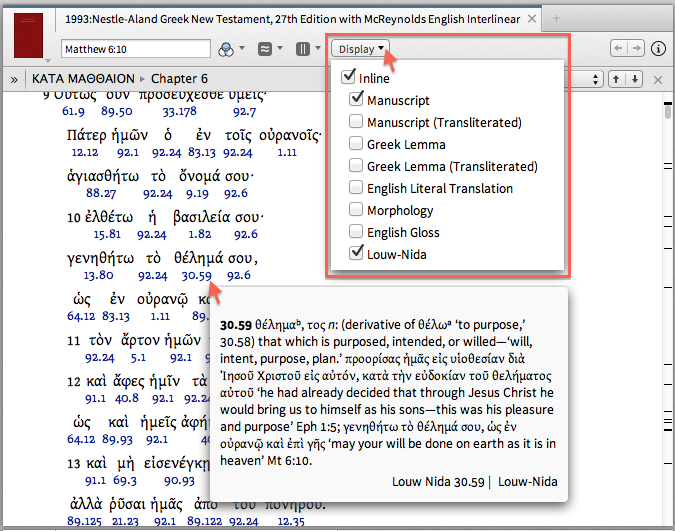Image resolution: width=675 pixels, height=531 pixels.
Task: Toggle the Inline checkbox
Action: click(348, 76)
